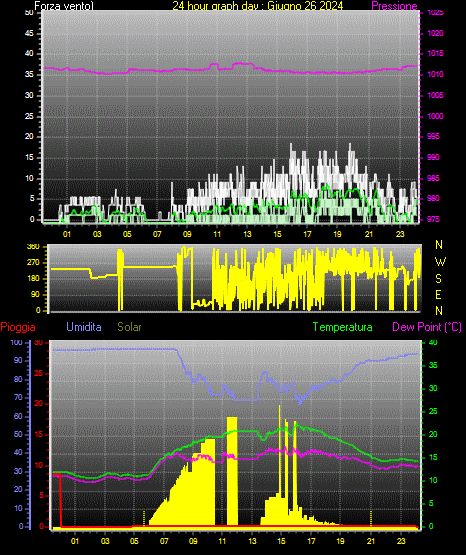Select the 'Dew Point (°C)' legend label

[427, 327]
